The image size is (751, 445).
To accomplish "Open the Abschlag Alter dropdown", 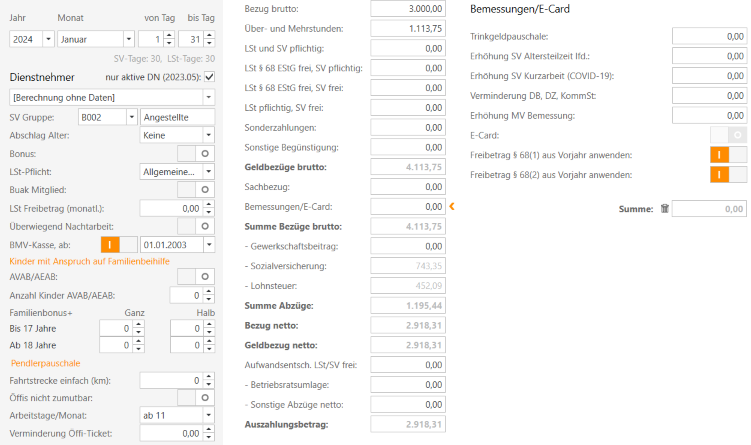I will point(209,135).
